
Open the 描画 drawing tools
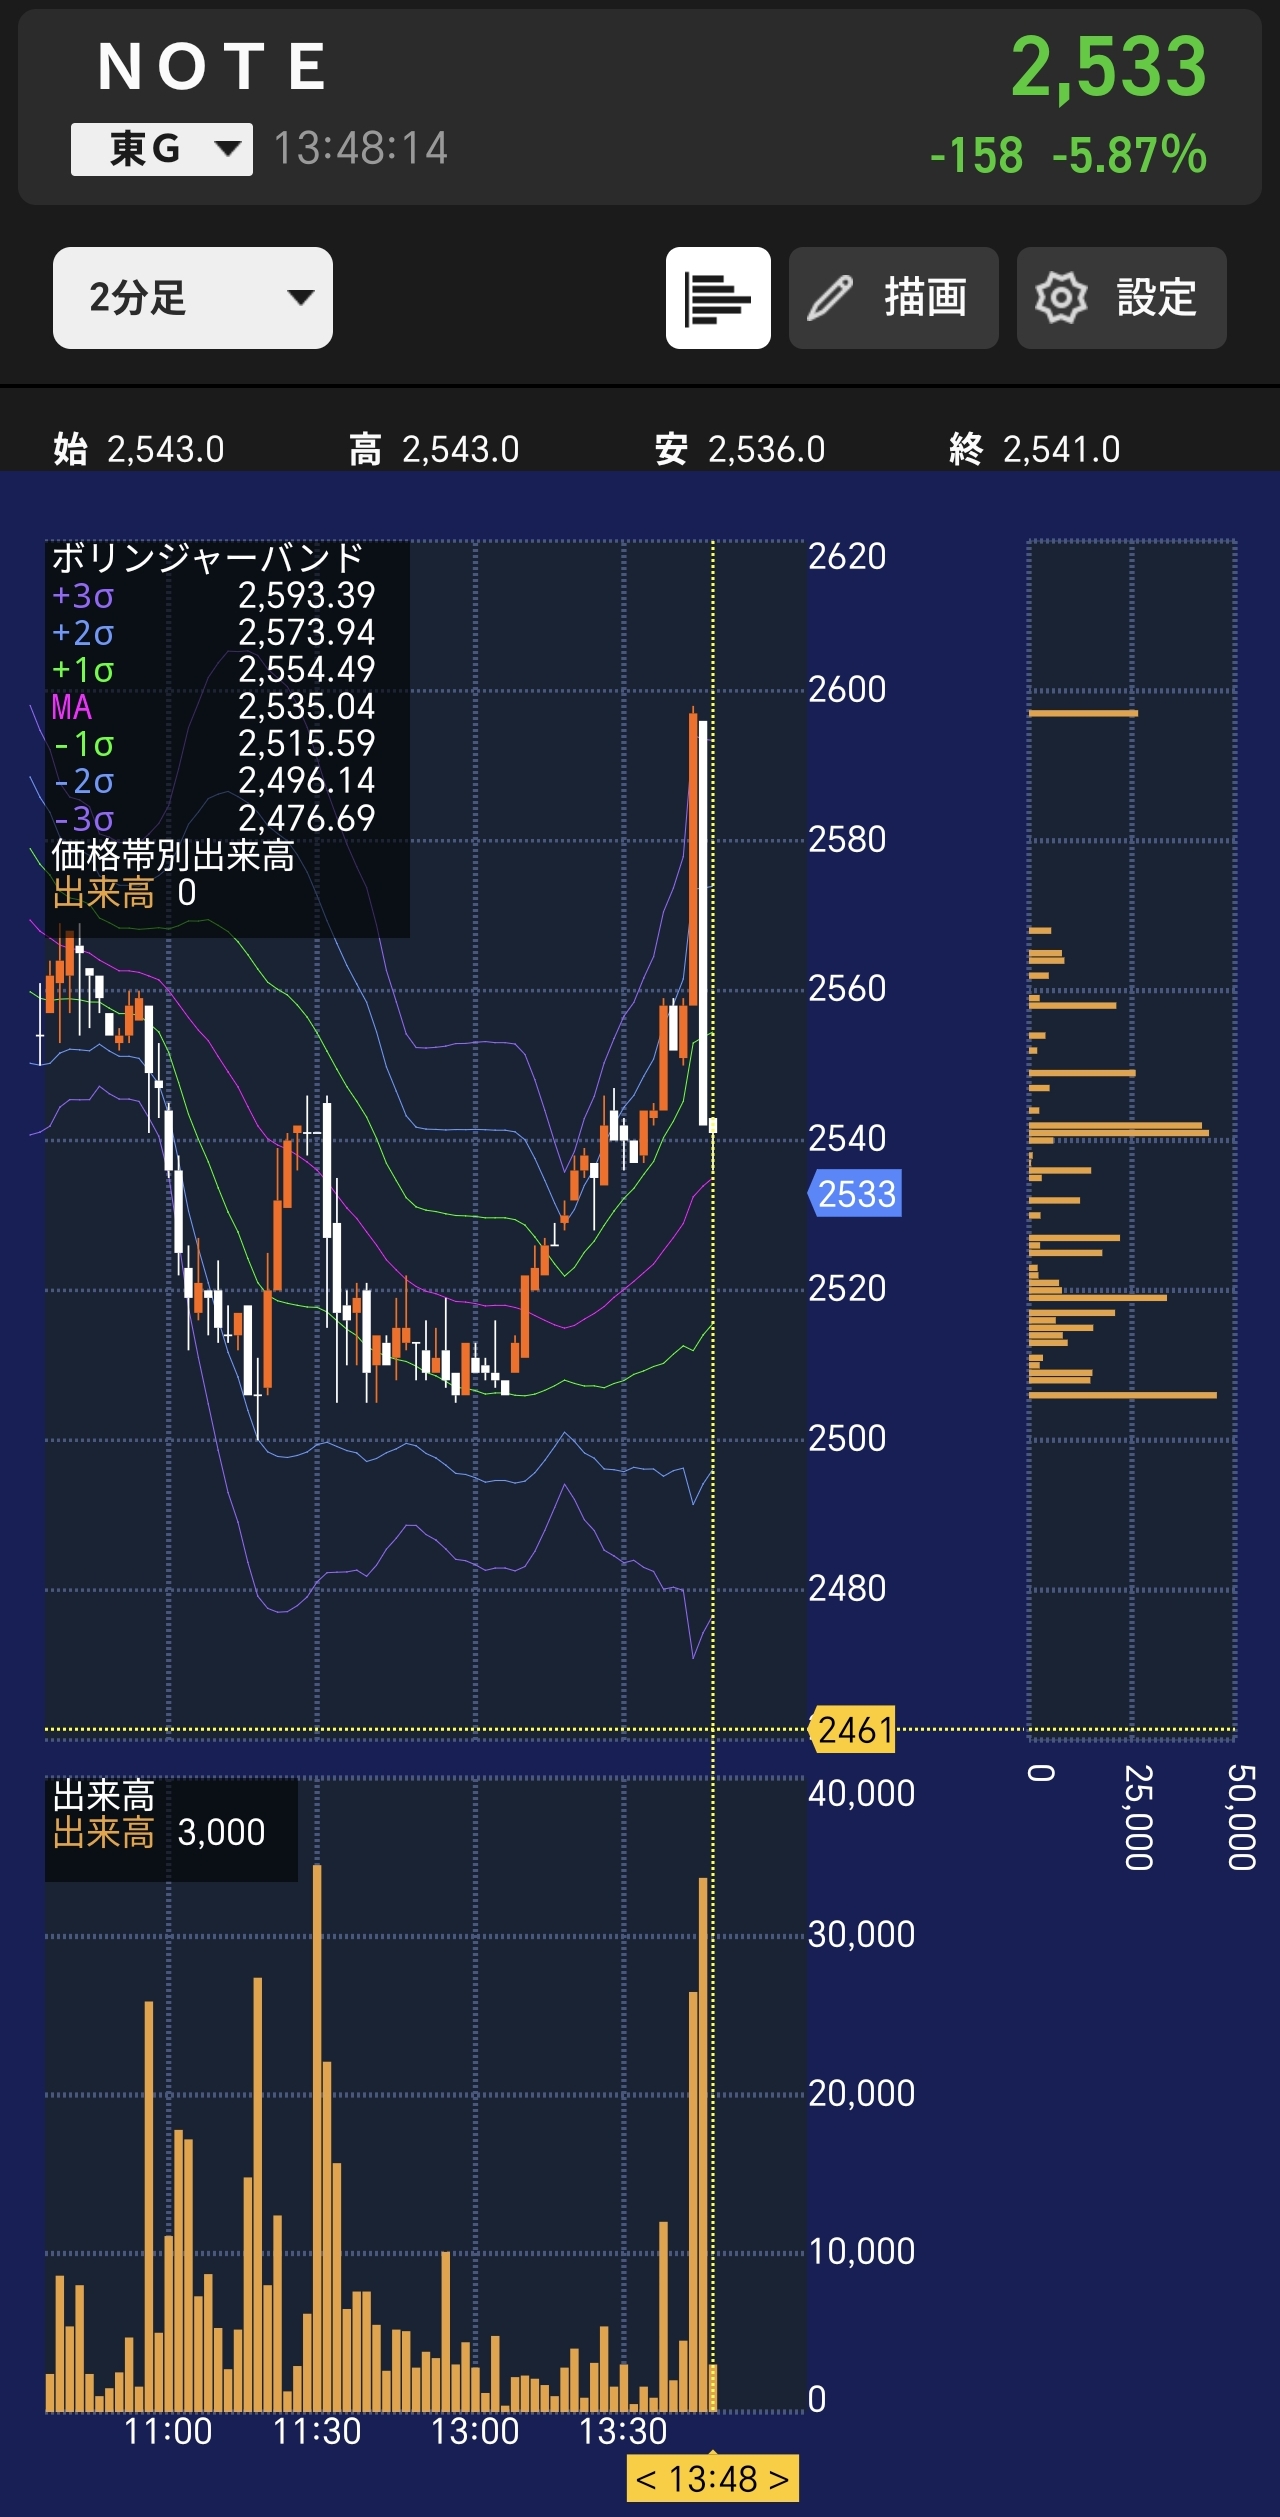[x=893, y=298]
